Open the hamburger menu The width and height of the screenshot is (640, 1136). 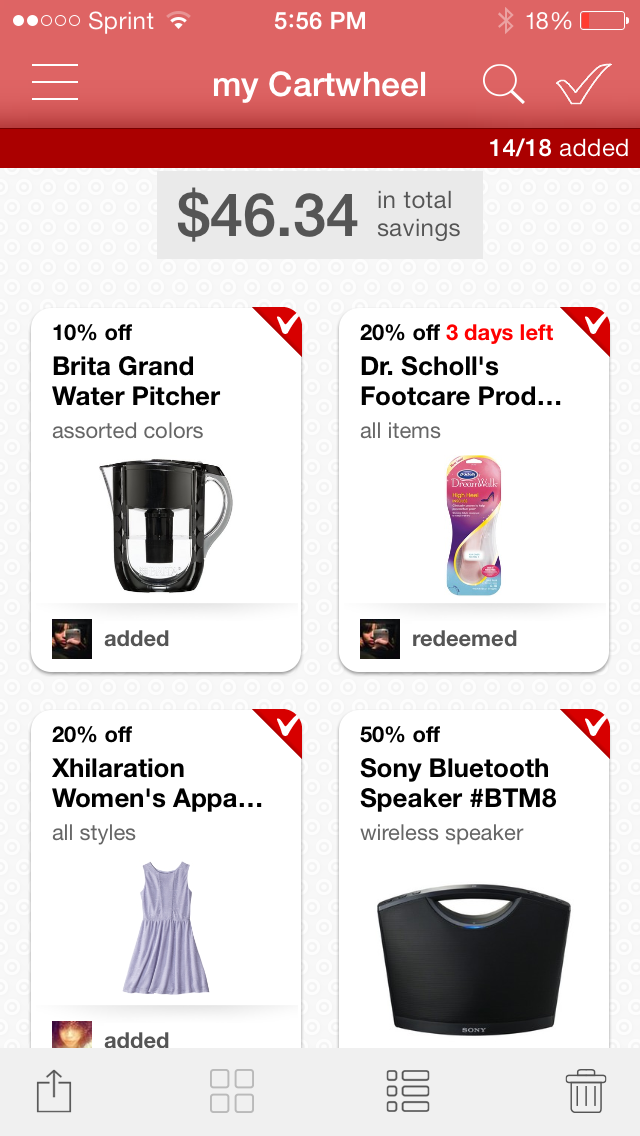point(55,83)
